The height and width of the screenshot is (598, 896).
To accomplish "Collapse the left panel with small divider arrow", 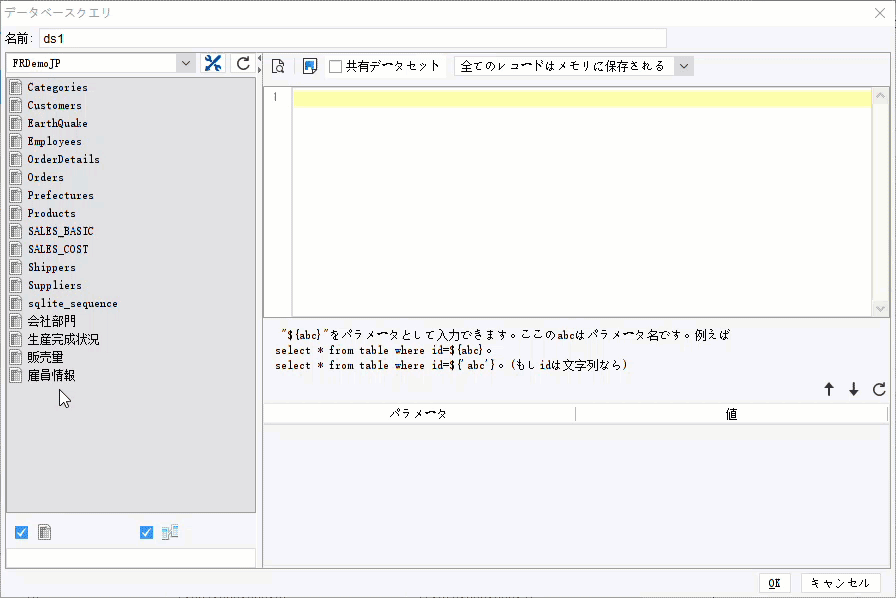I will tap(259, 58).
